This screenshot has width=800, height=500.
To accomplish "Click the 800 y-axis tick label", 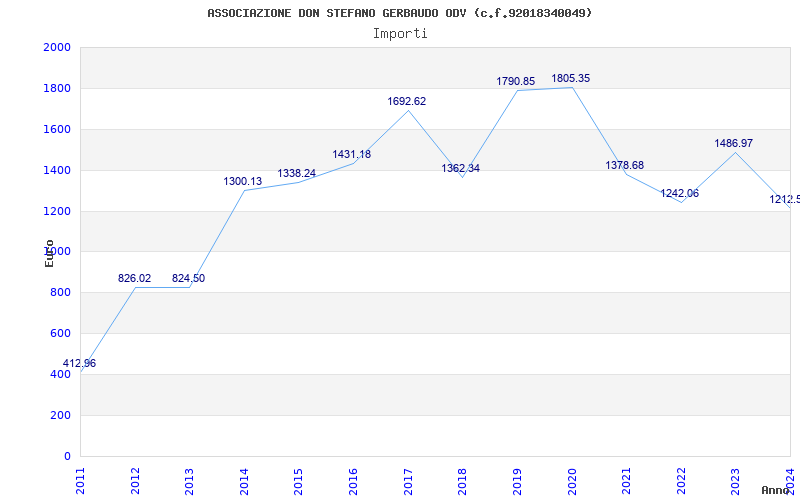I will [x=61, y=293].
